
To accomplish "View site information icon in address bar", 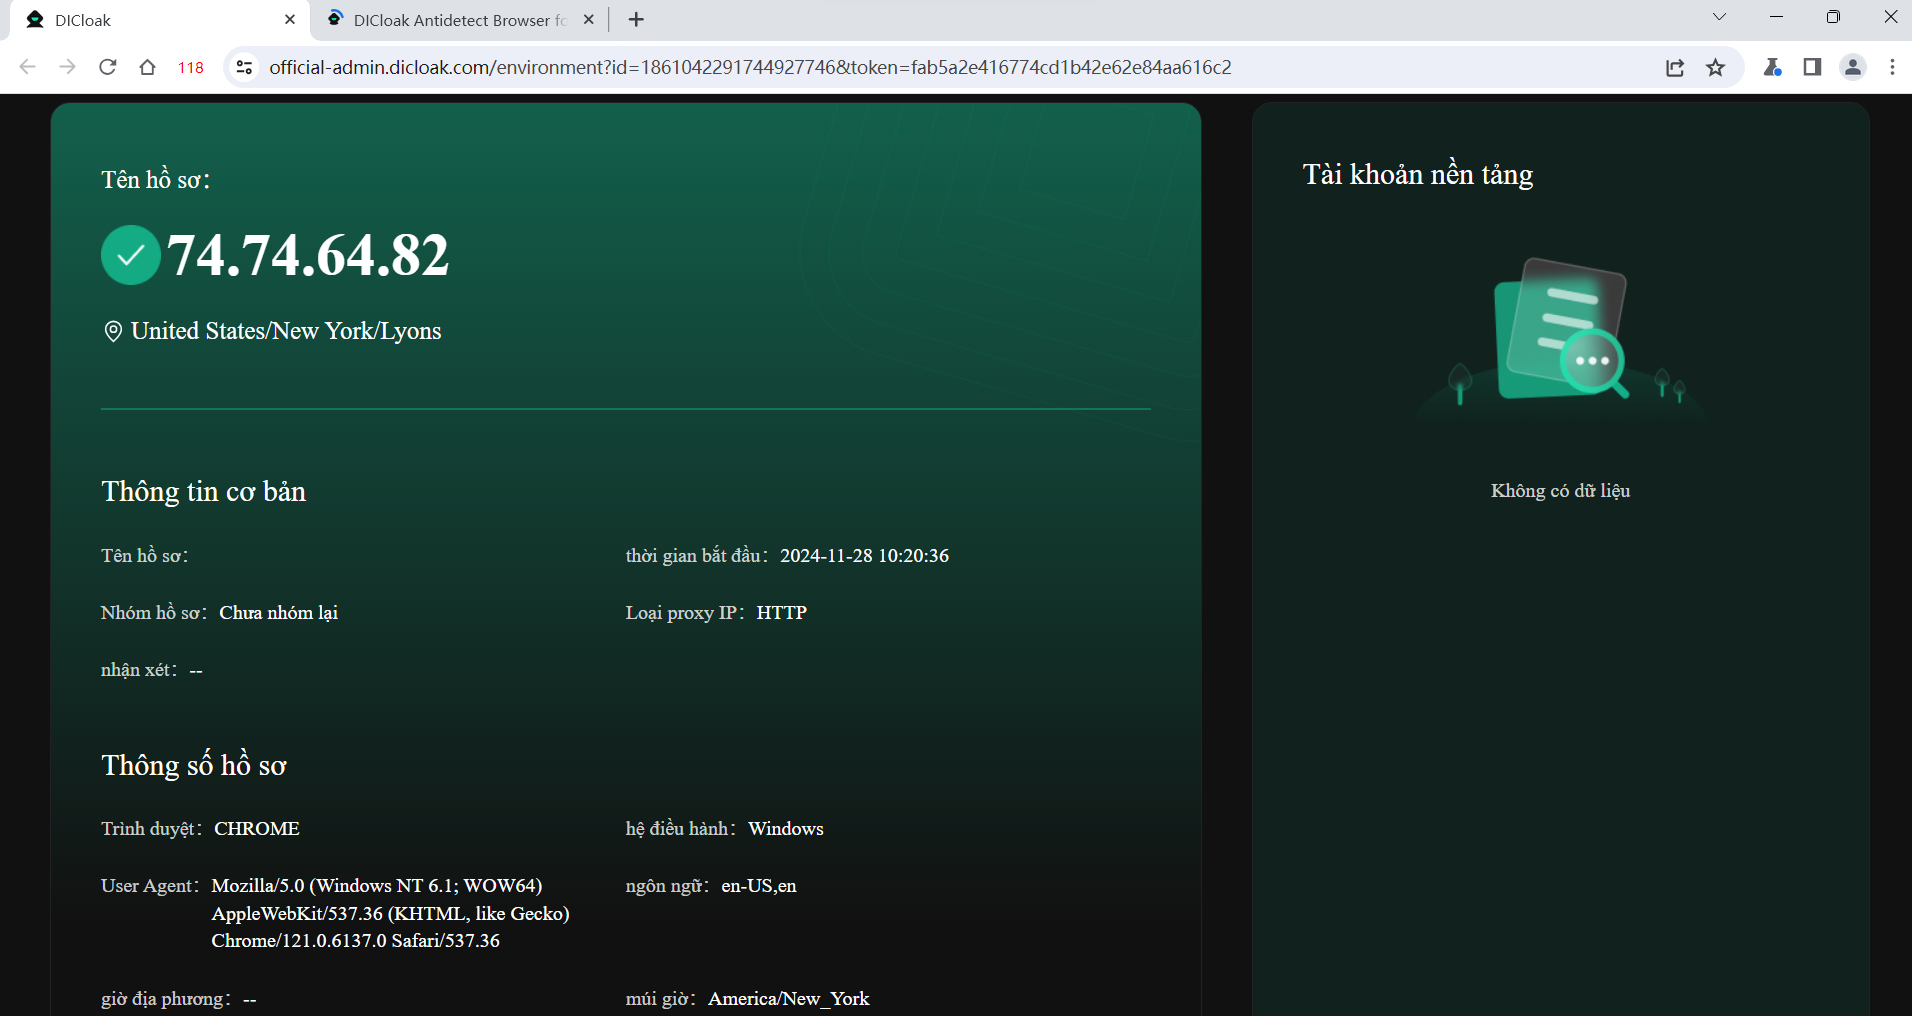I will (x=243, y=67).
